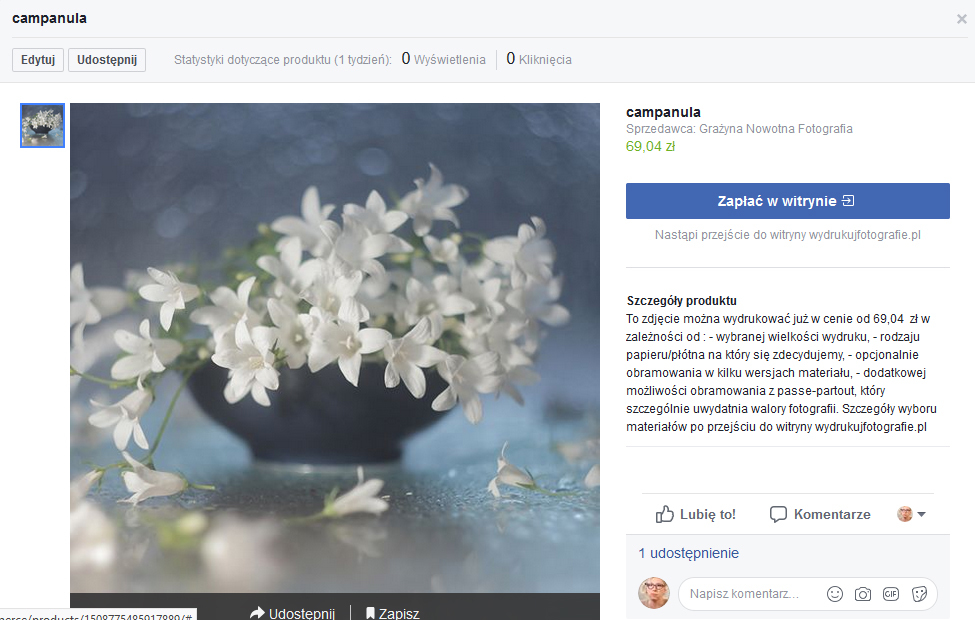Viewport: 975px width, 620px height.
Task: Open the 1 udostępnienie link
Action: [688, 553]
